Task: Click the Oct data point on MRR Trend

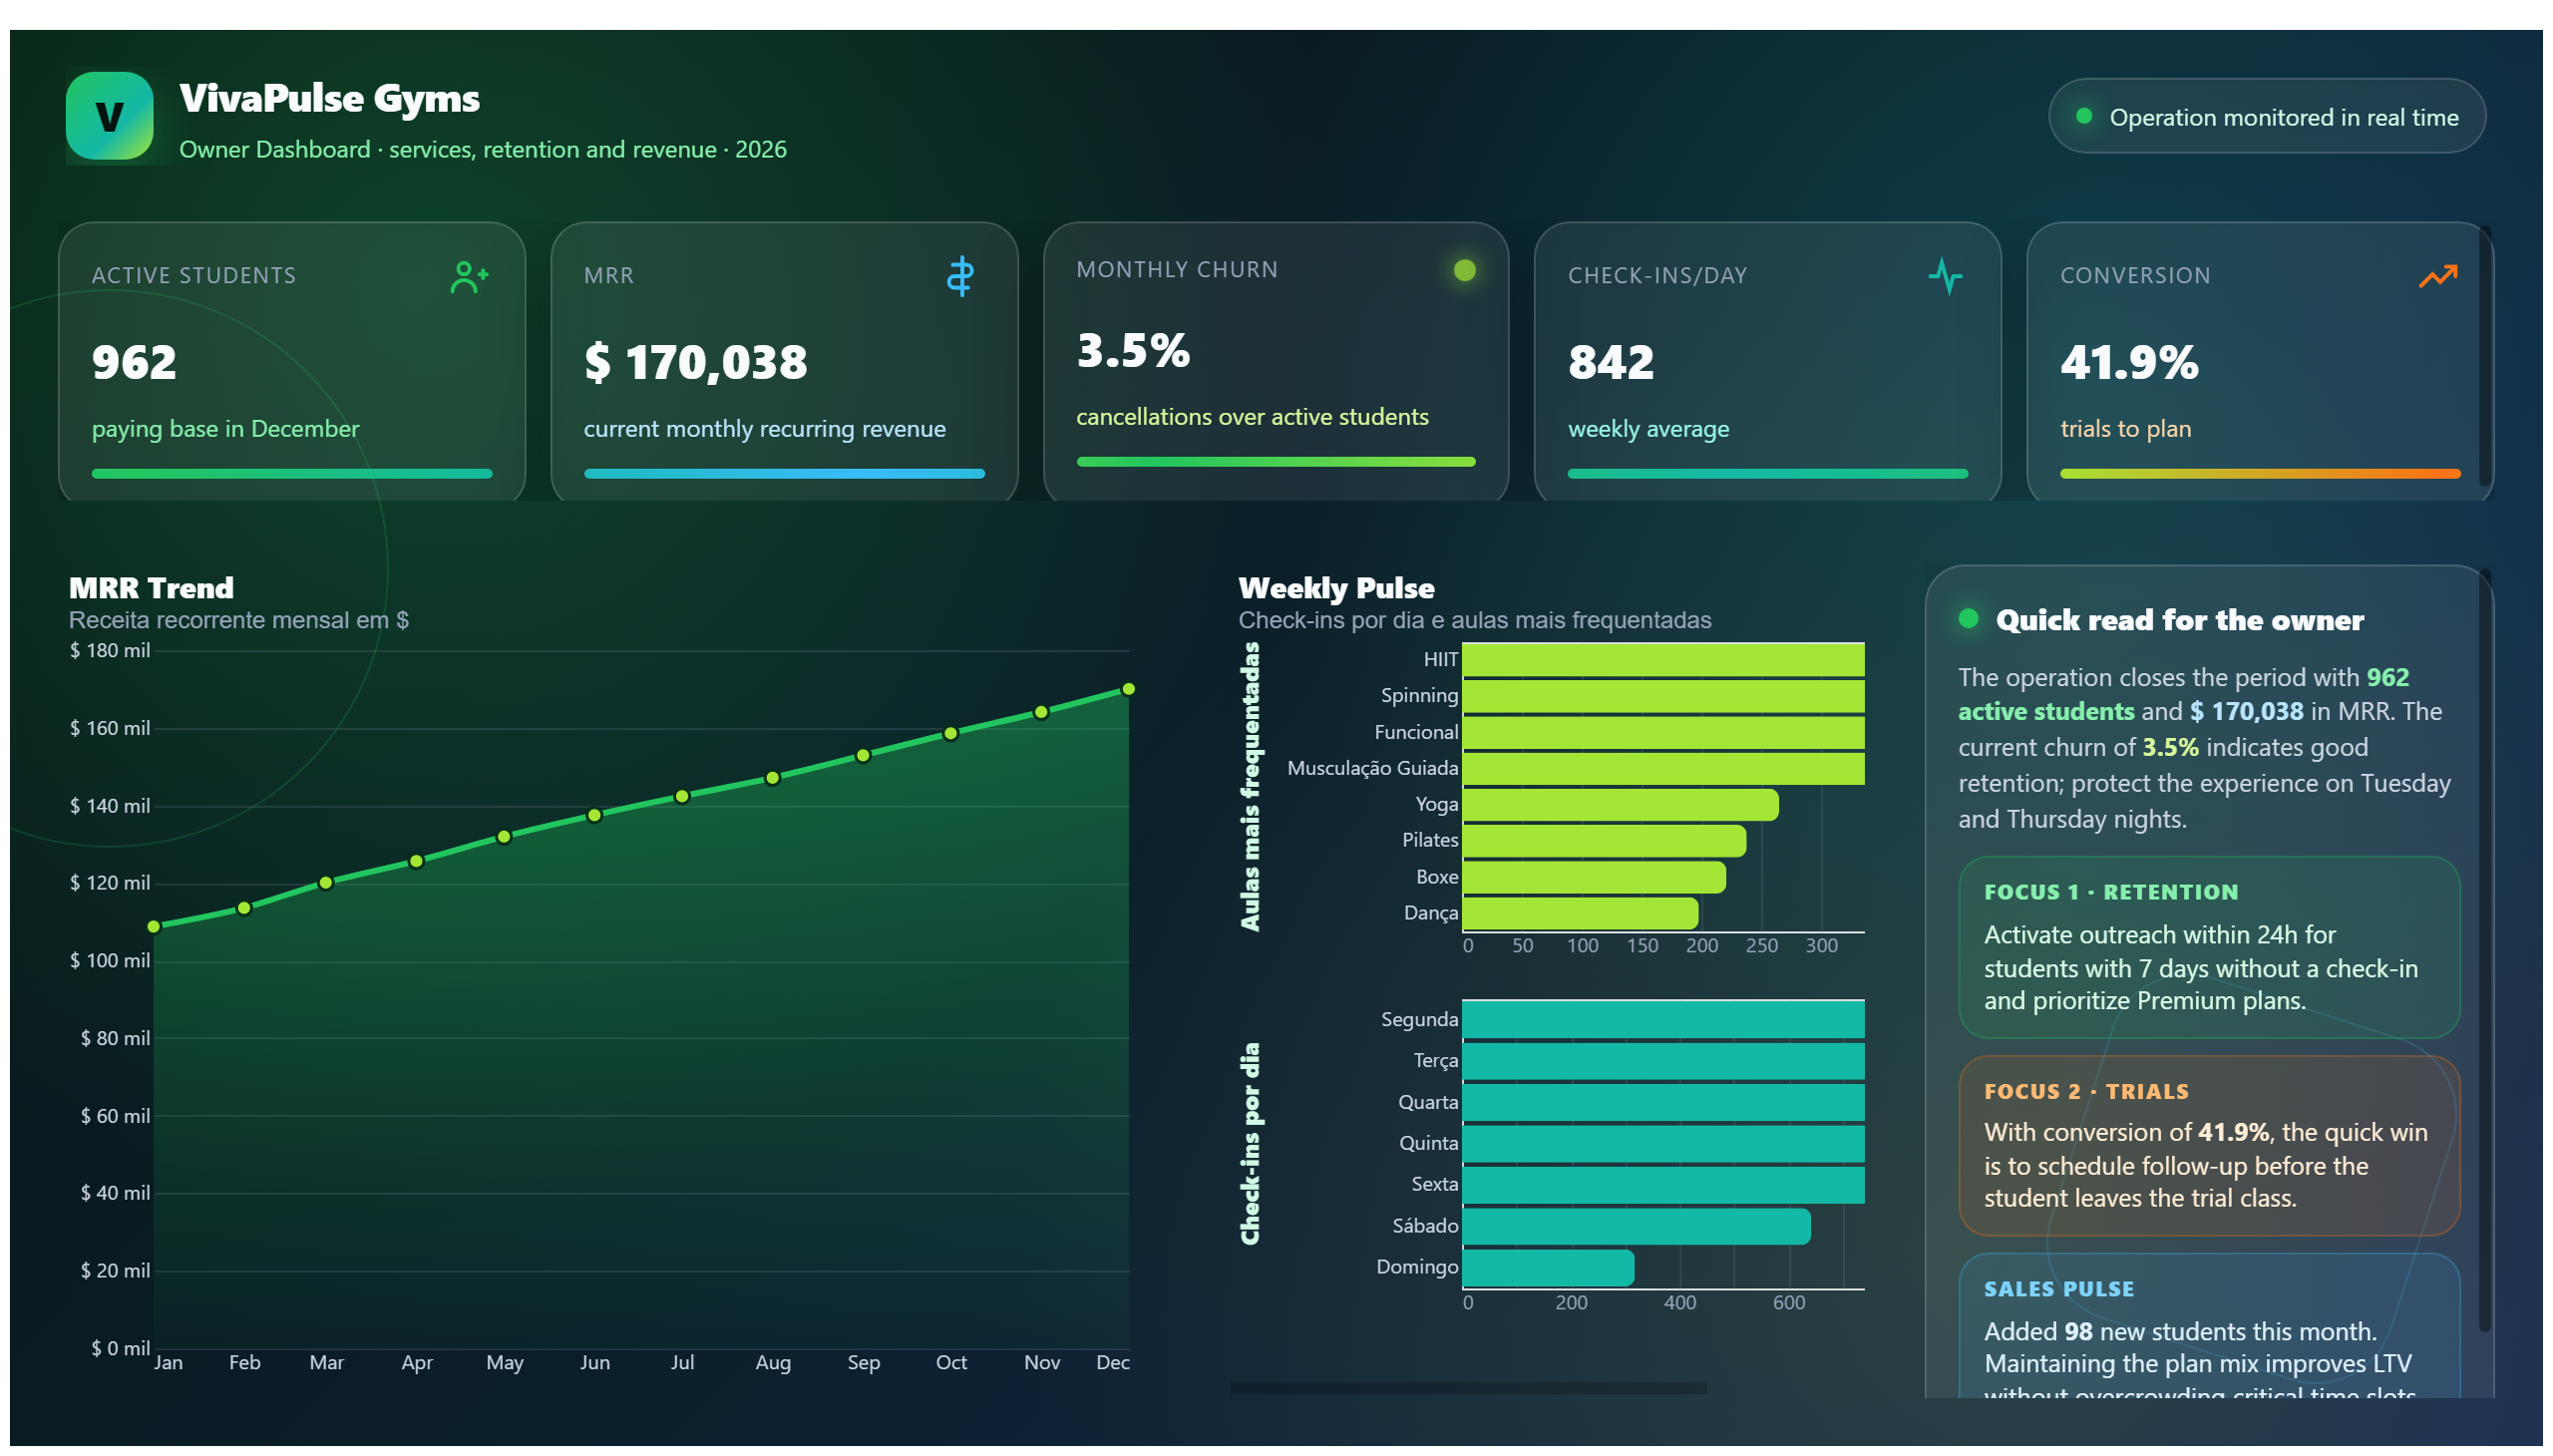Action: pos(951,734)
